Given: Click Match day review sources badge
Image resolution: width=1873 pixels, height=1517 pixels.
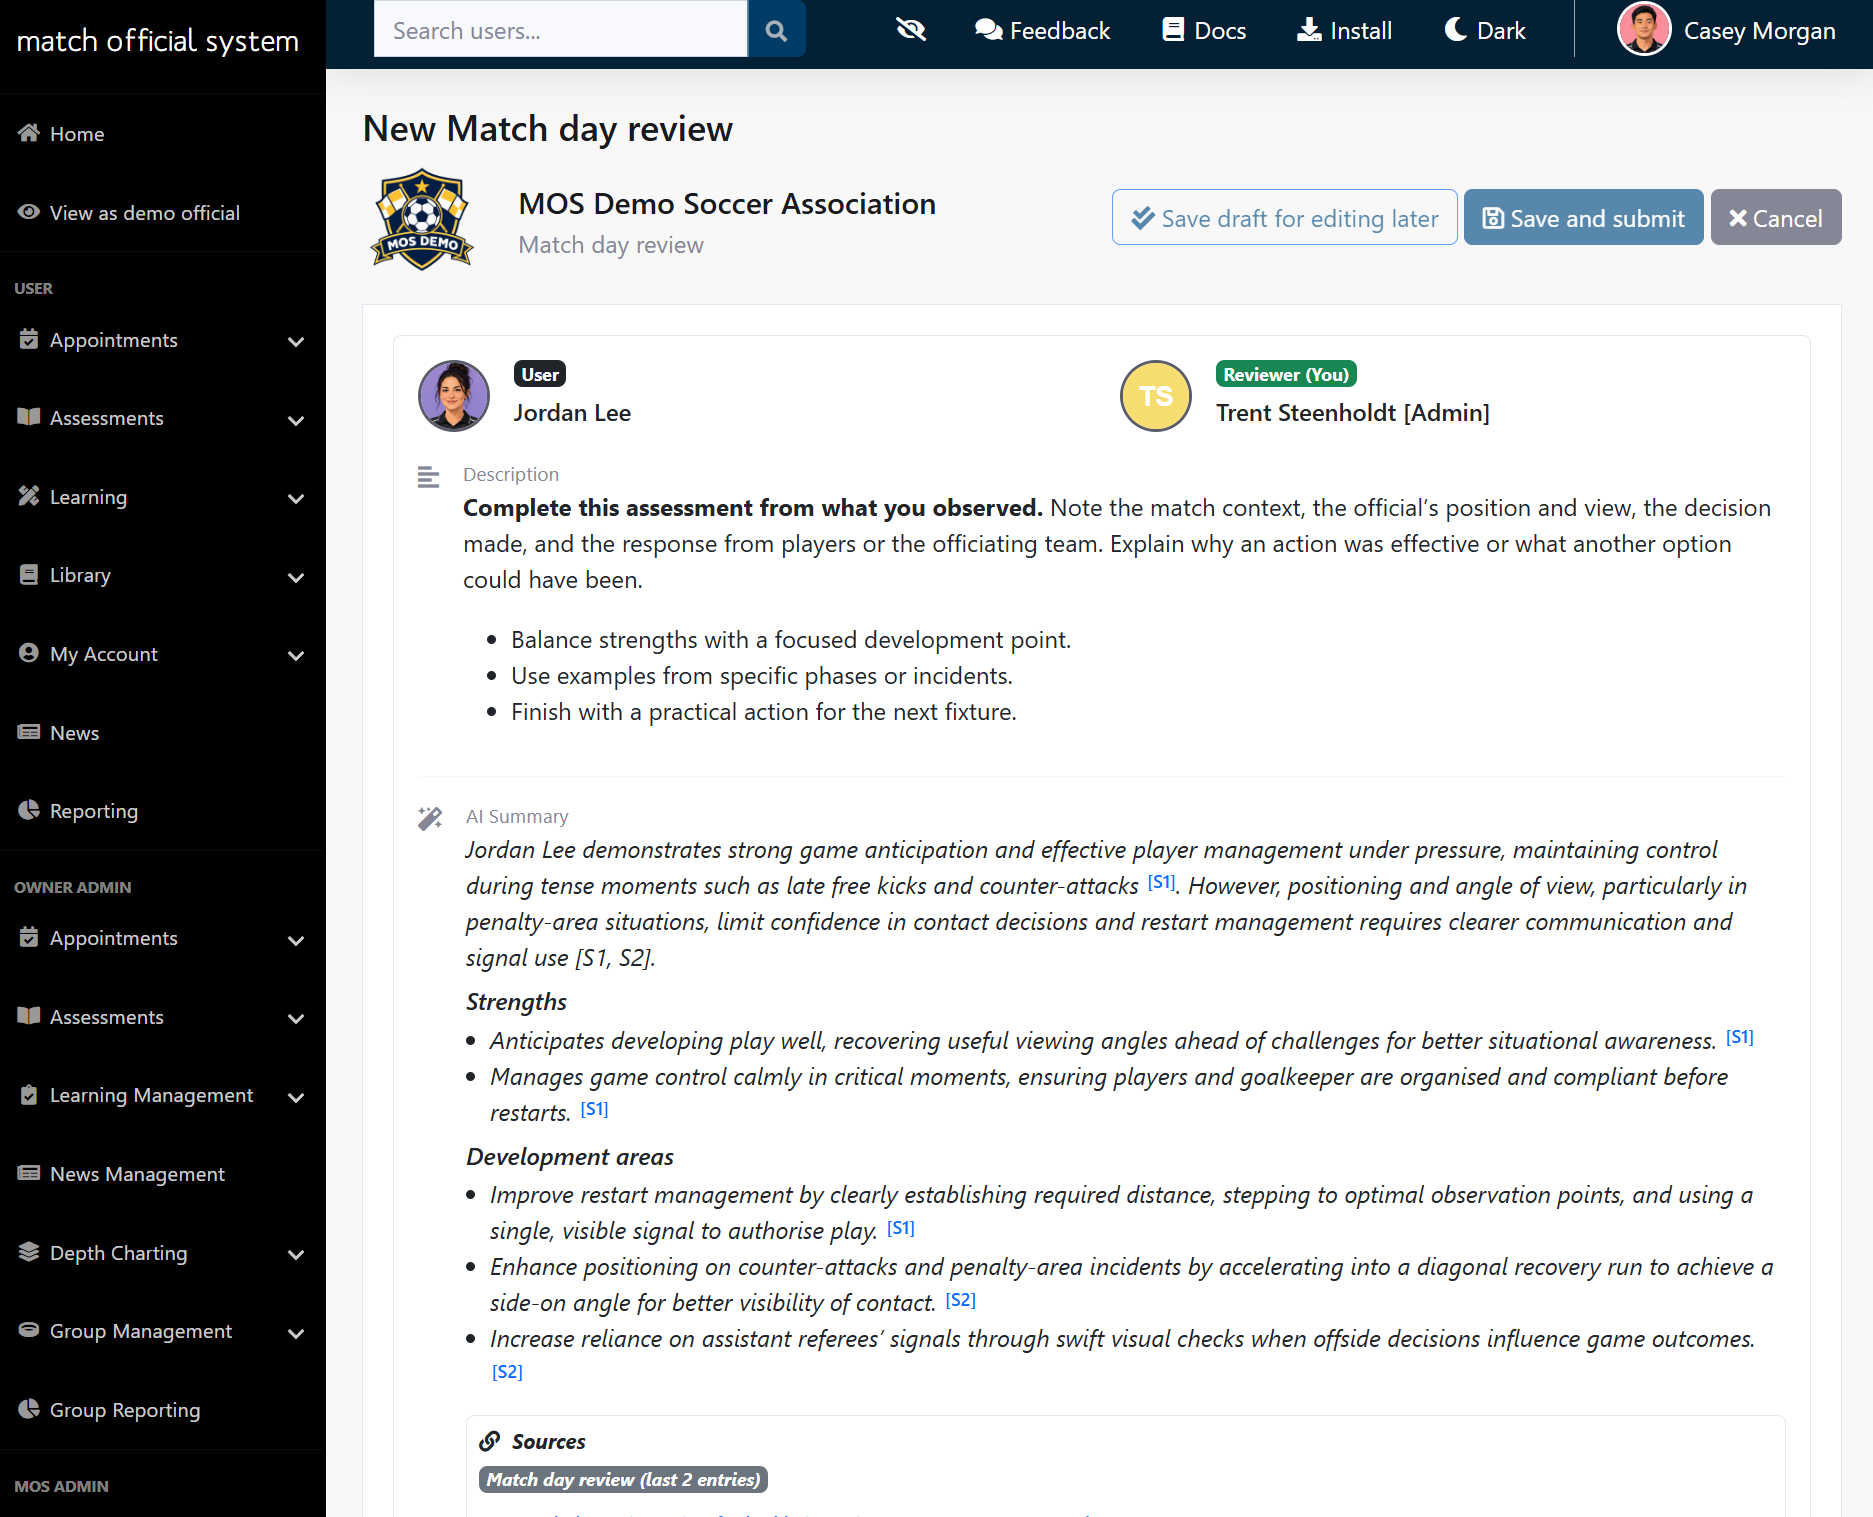Looking at the screenshot, I should coord(623,1479).
